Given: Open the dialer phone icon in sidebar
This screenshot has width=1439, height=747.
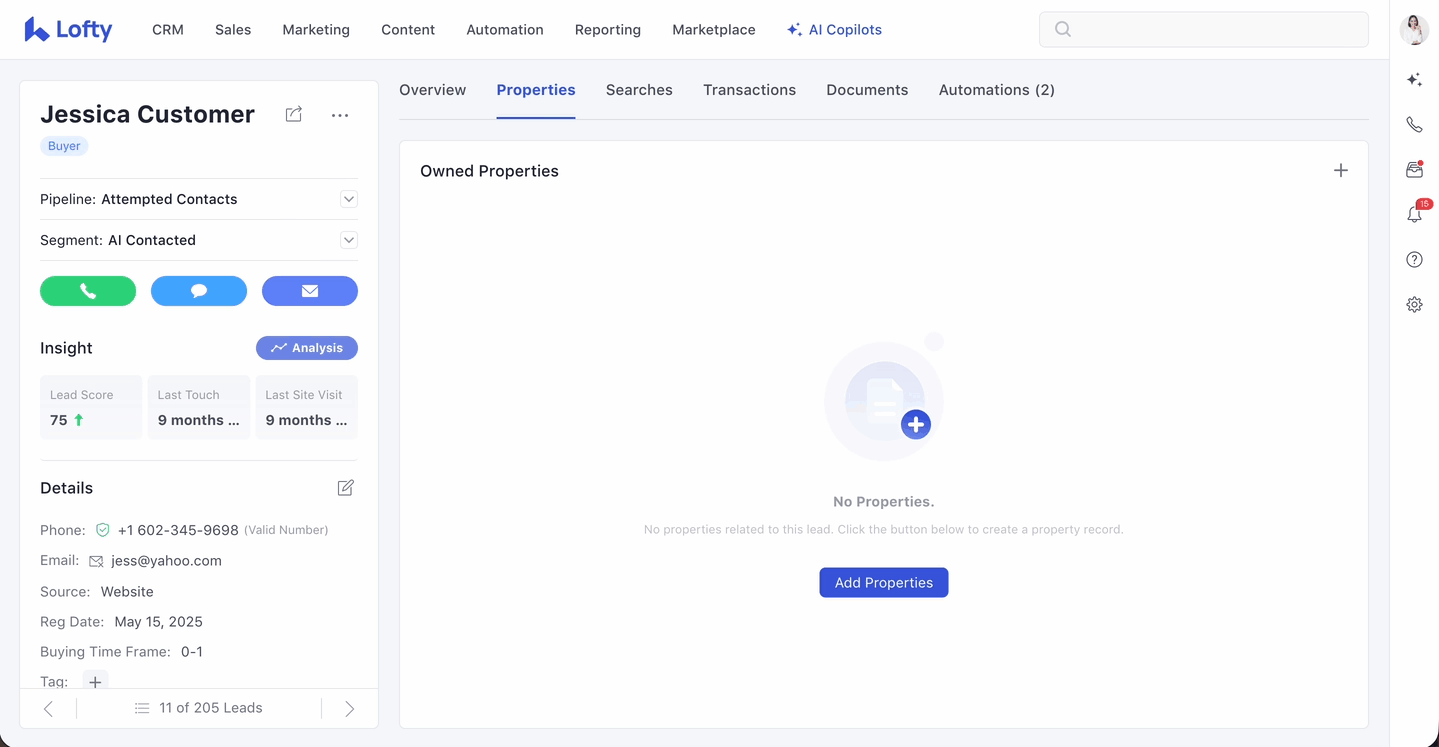Looking at the screenshot, I should (x=1414, y=125).
